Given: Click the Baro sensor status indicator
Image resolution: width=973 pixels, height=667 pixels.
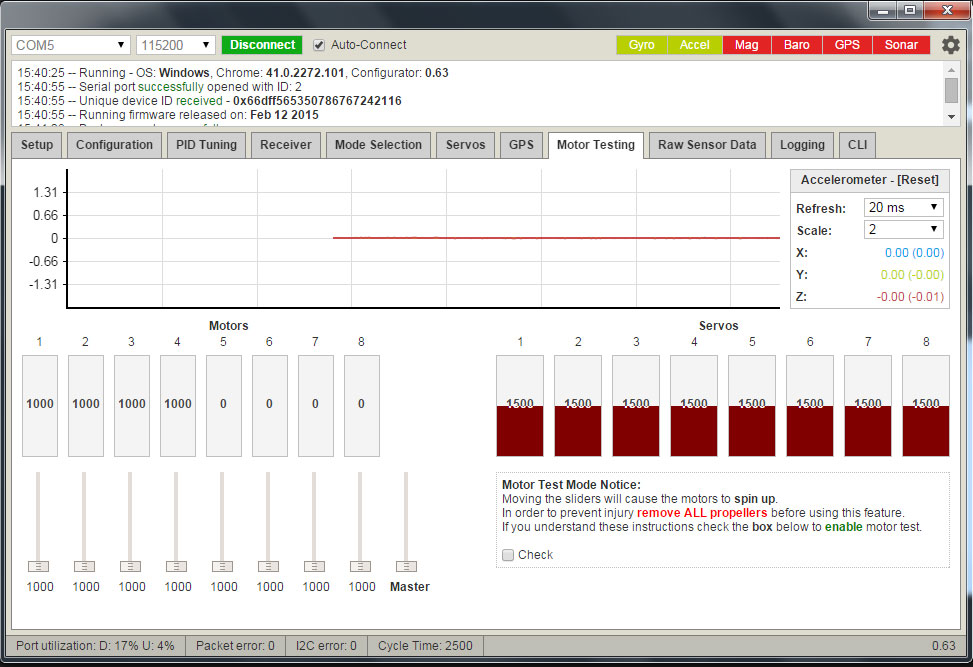Looking at the screenshot, I should tap(797, 45).
